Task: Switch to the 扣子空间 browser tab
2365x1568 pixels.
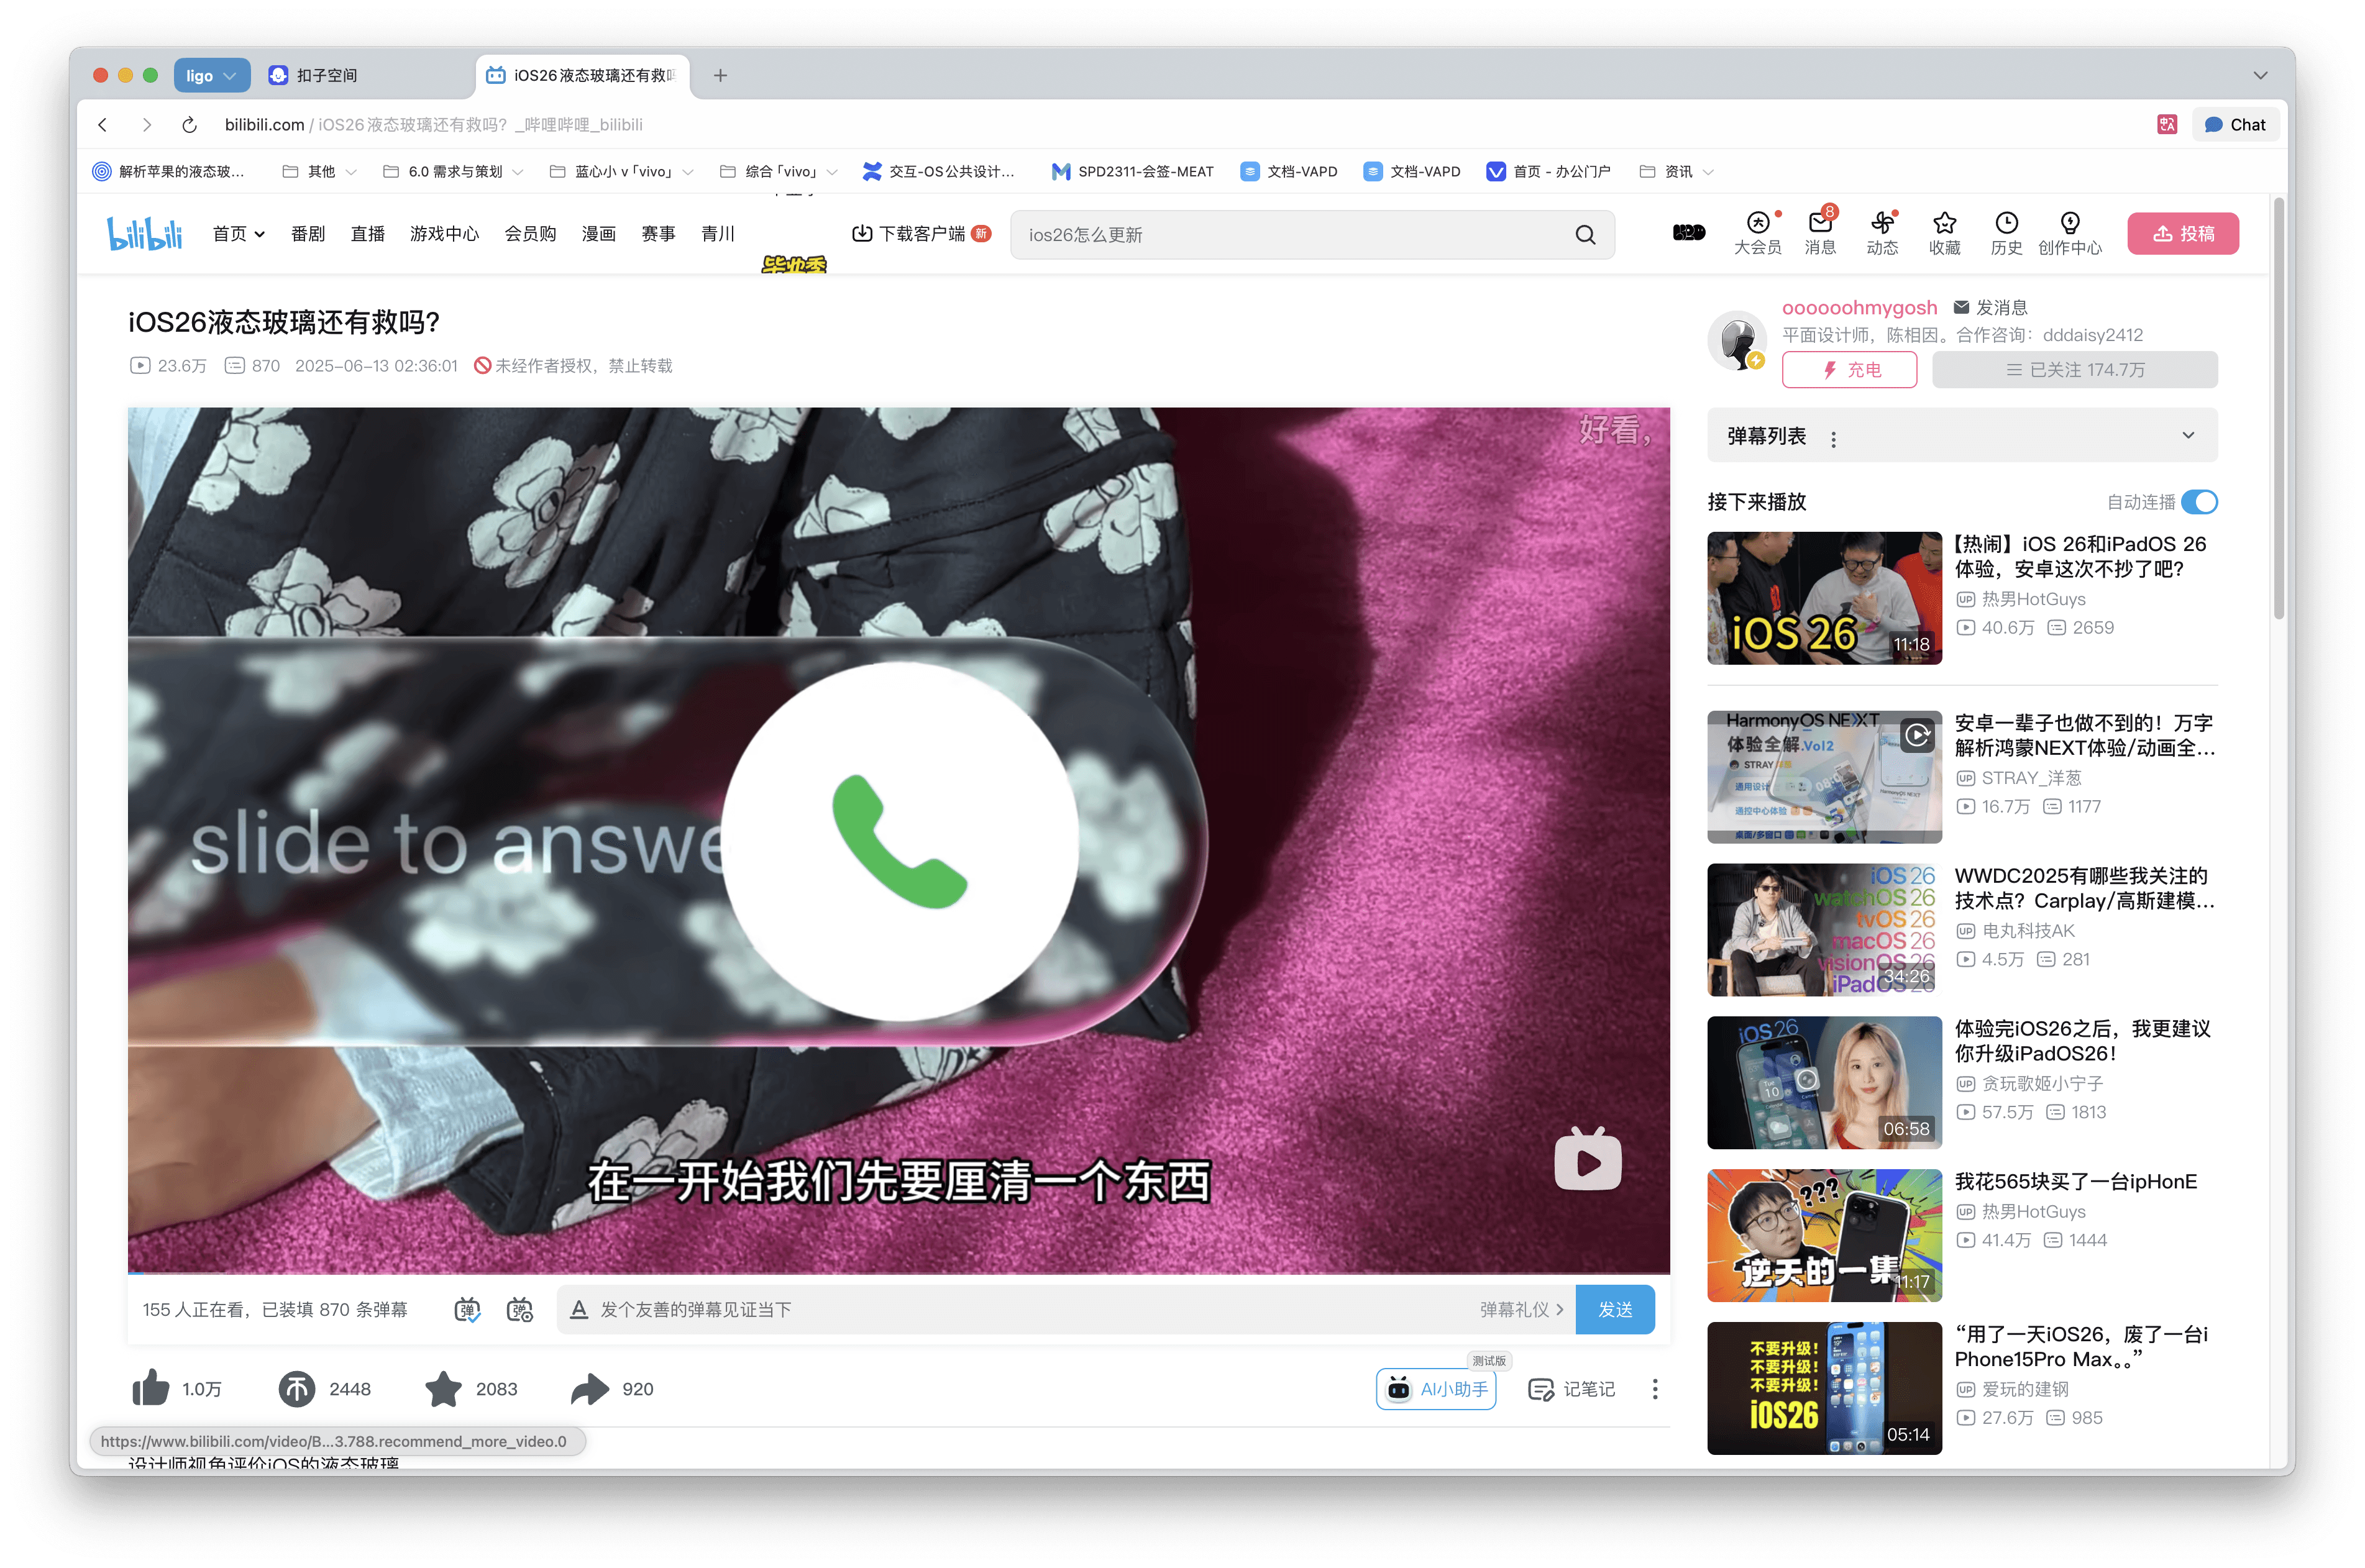Action: coord(327,75)
